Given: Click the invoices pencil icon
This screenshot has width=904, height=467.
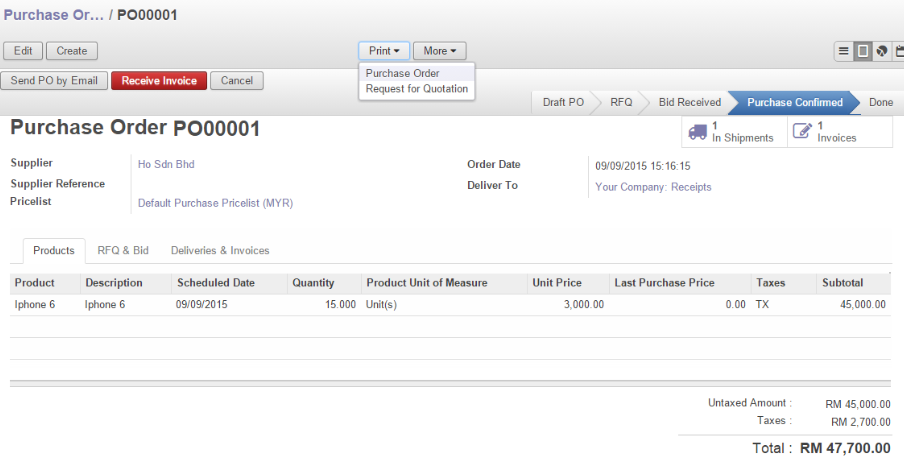Looking at the screenshot, I should pos(802,131).
